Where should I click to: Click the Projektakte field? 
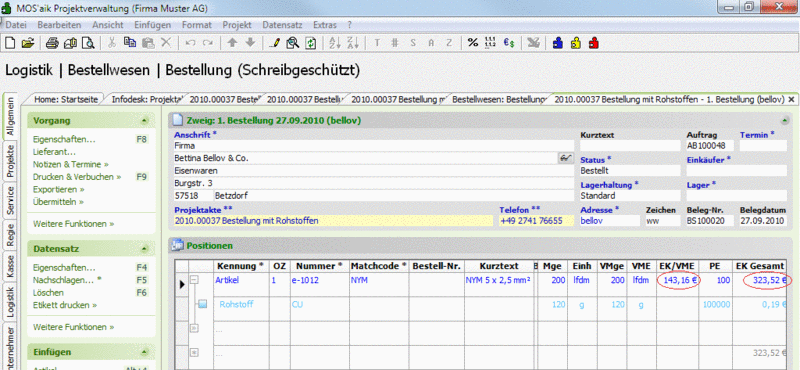tap(334, 221)
